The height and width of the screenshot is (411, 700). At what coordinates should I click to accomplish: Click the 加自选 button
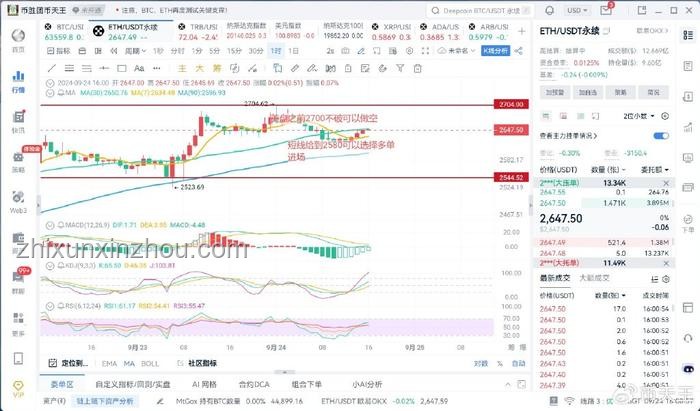[588, 92]
